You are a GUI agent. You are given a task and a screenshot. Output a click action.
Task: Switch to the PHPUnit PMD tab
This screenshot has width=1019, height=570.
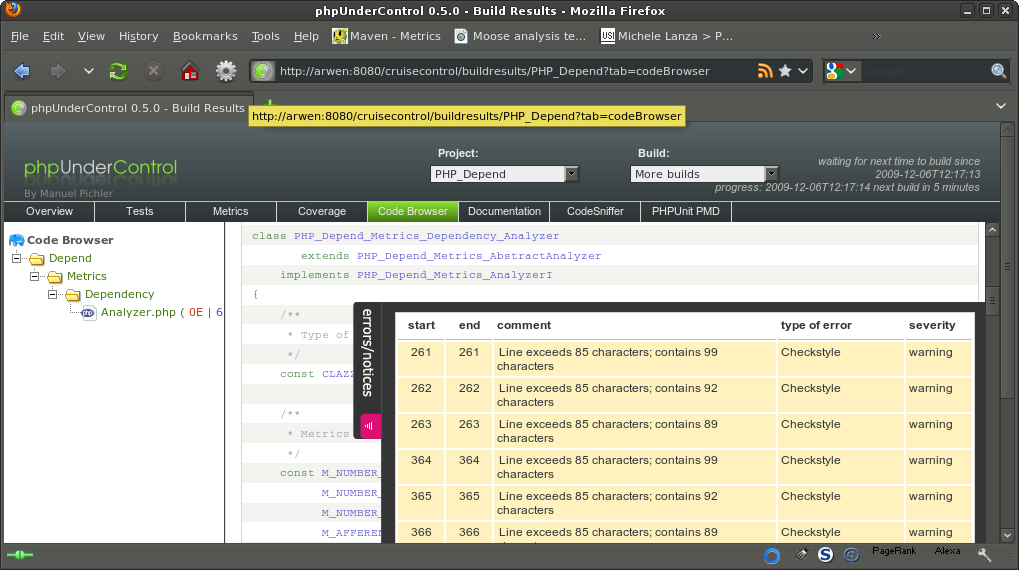click(x=687, y=211)
